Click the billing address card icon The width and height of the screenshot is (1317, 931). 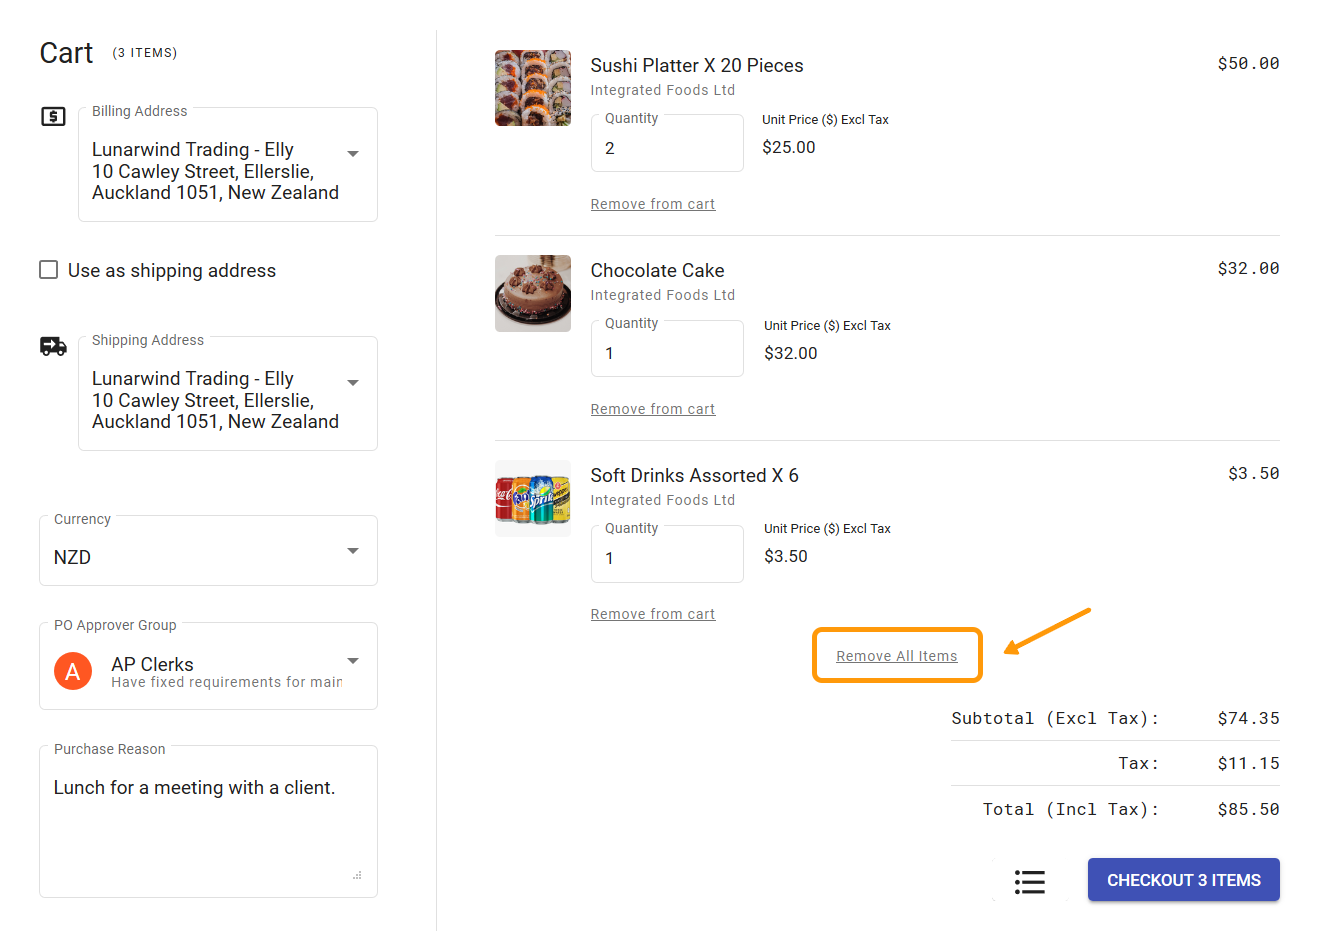coord(52,116)
